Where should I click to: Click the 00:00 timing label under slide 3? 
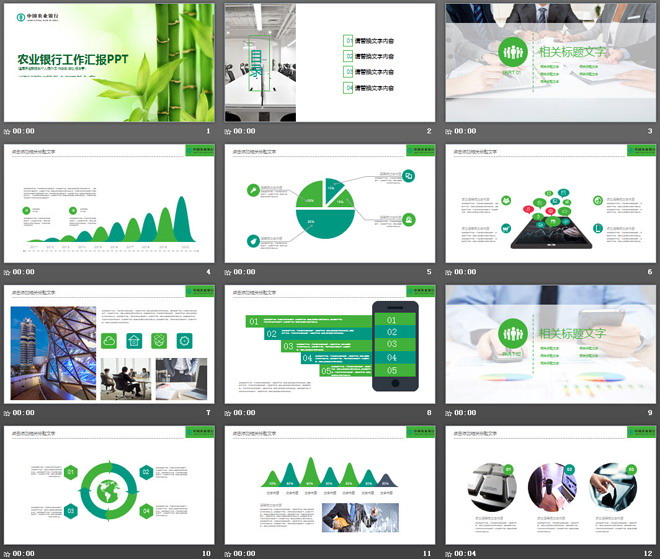pyautogui.click(x=467, y=131)
